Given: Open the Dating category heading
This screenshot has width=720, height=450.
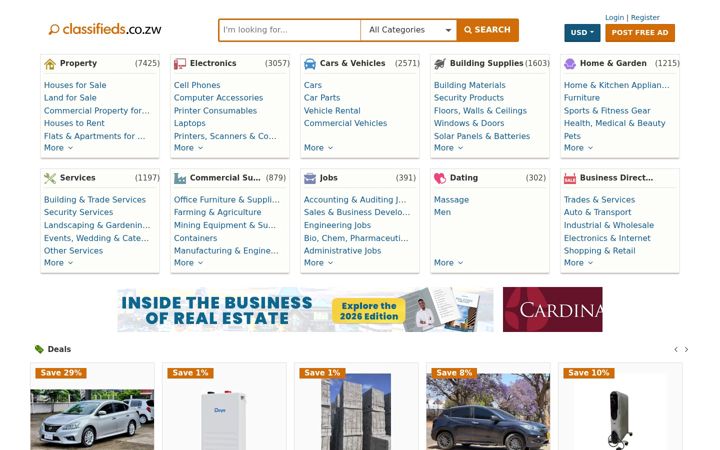Looking at the screenshot, I should pos(464,178).
